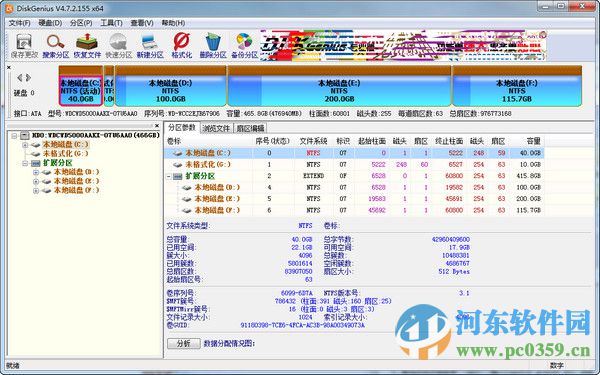The height and width of the screenshot is (375, 600).
Task: Open the Disk (硬盘) menu
Action: [50, 23]
